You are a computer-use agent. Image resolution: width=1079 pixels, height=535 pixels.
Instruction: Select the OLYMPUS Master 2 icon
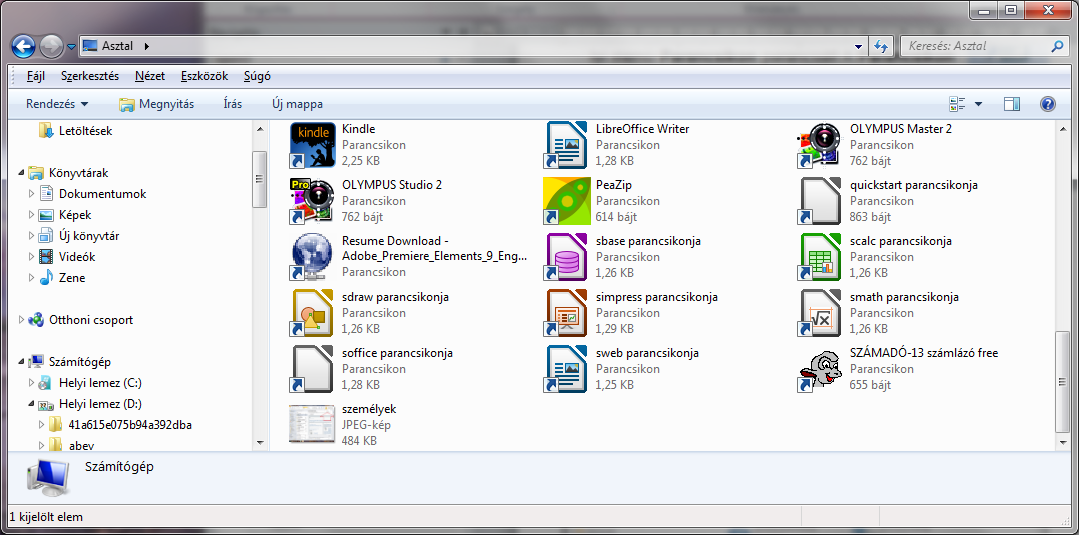point(820,145)
